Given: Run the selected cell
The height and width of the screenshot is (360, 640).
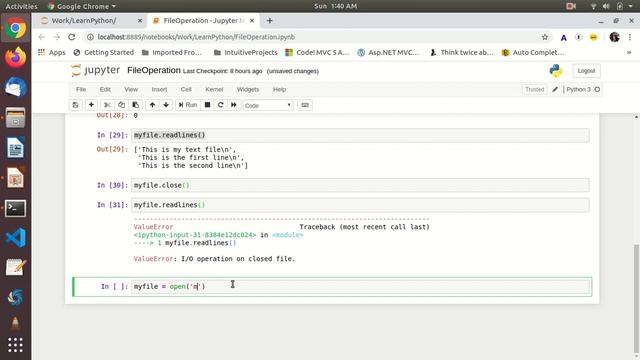Looking at the screenshot, I should click(188, 105).
